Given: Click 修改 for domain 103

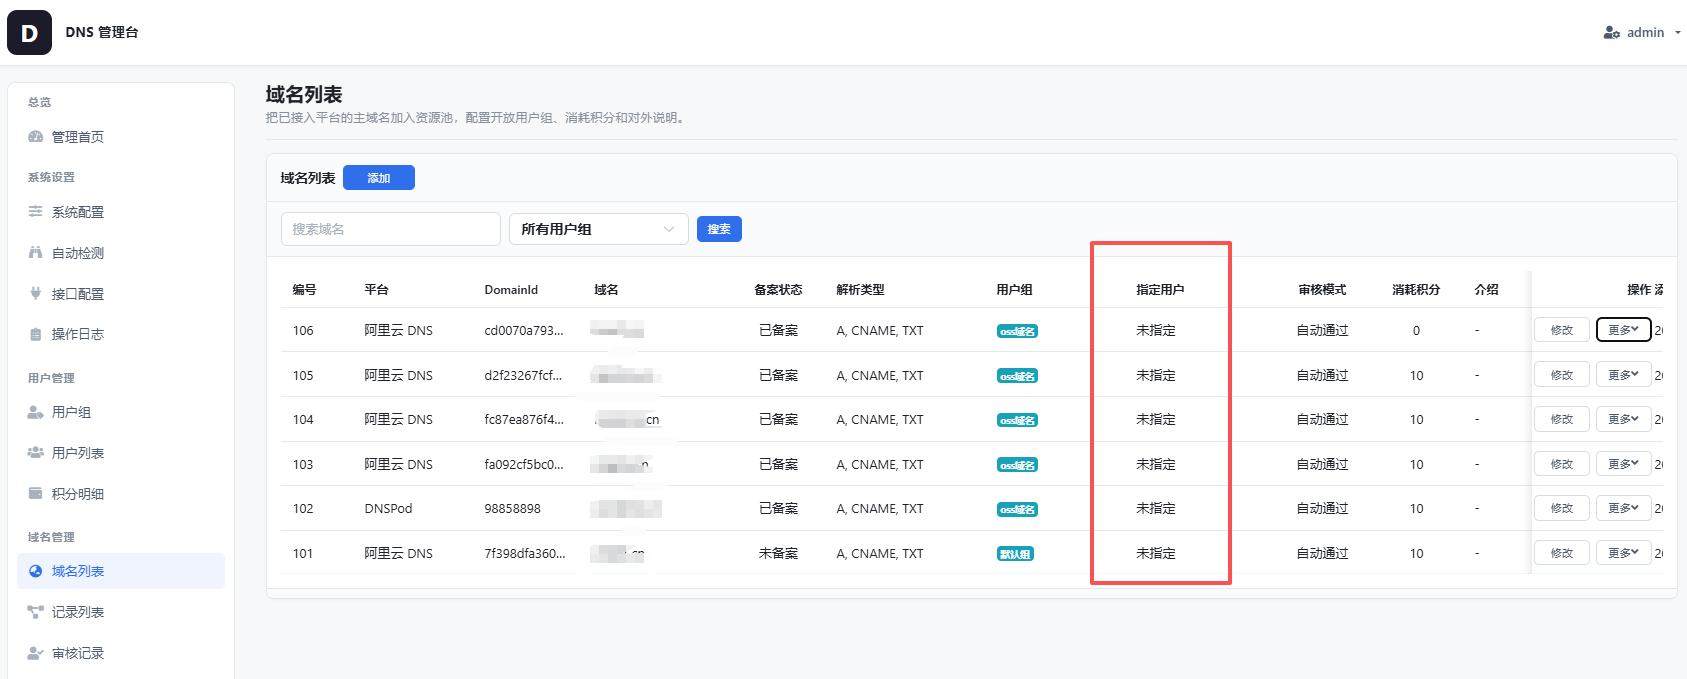Looking at the screenshot, I should tap(1562, 464).
